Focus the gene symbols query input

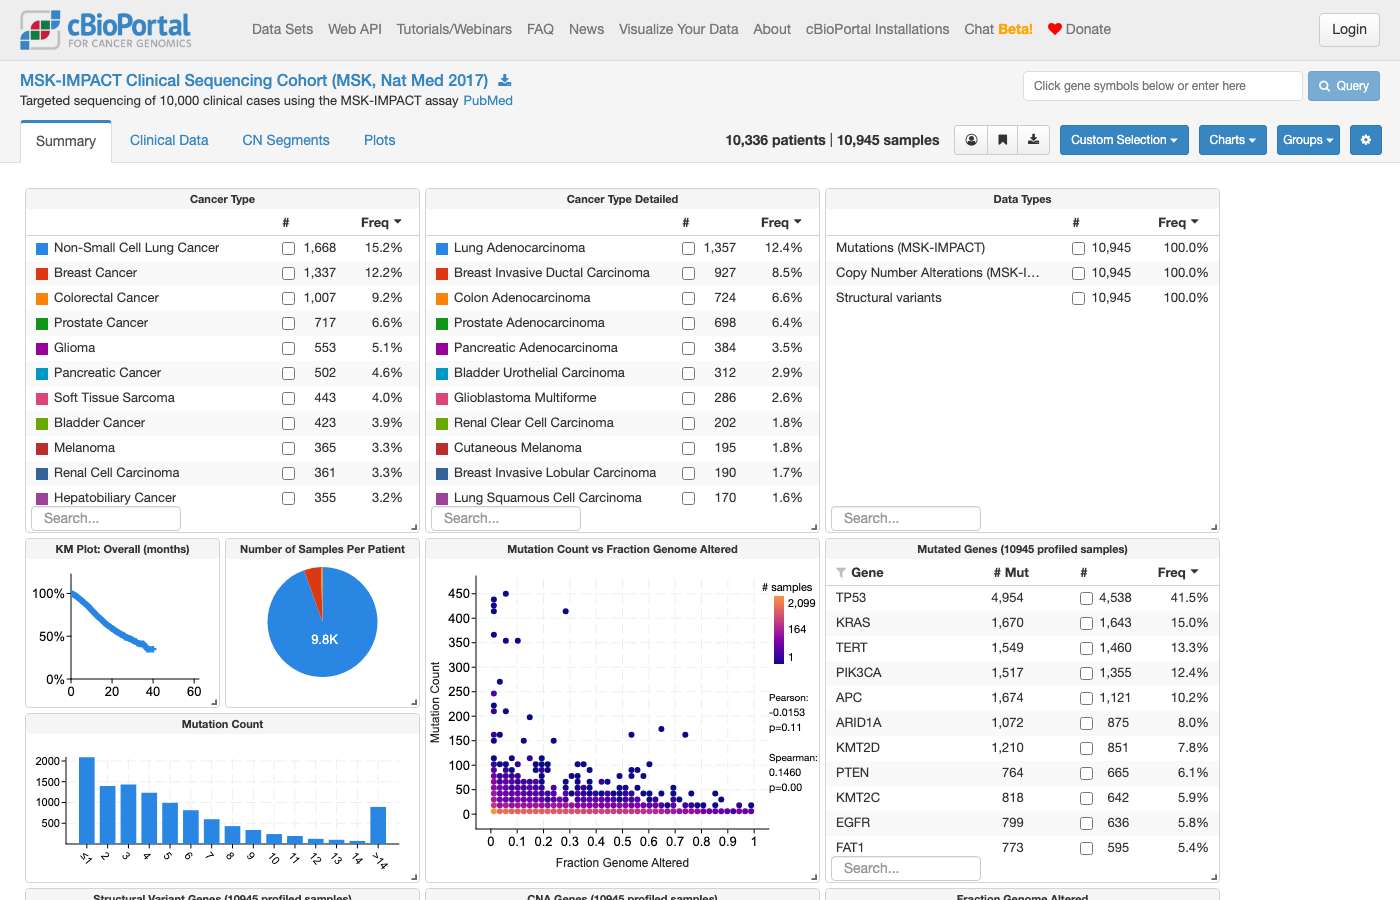pyautogui.click(x=1162, y=86)
